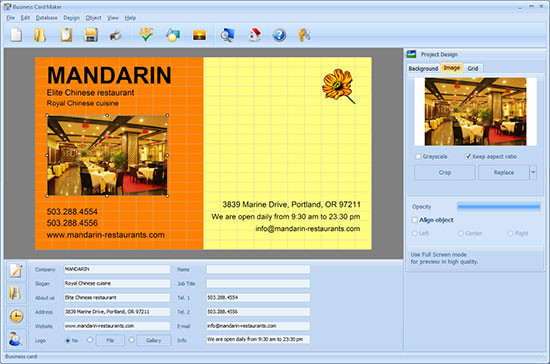The width and height of the screenshot is (550, 364).
Task: Click the person search icon in lower sidebar
Action: pyautogui.click(x=16, y=339)
